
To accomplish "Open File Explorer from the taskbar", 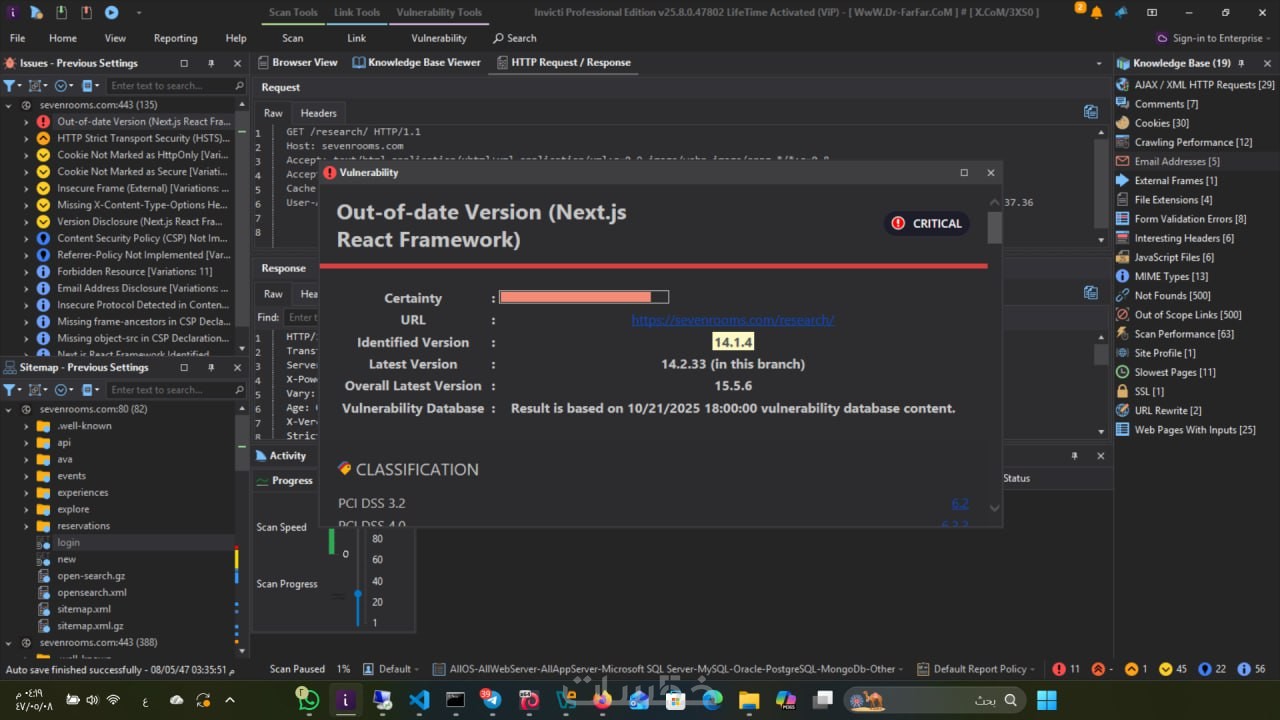I will click(x=748, y=700).
